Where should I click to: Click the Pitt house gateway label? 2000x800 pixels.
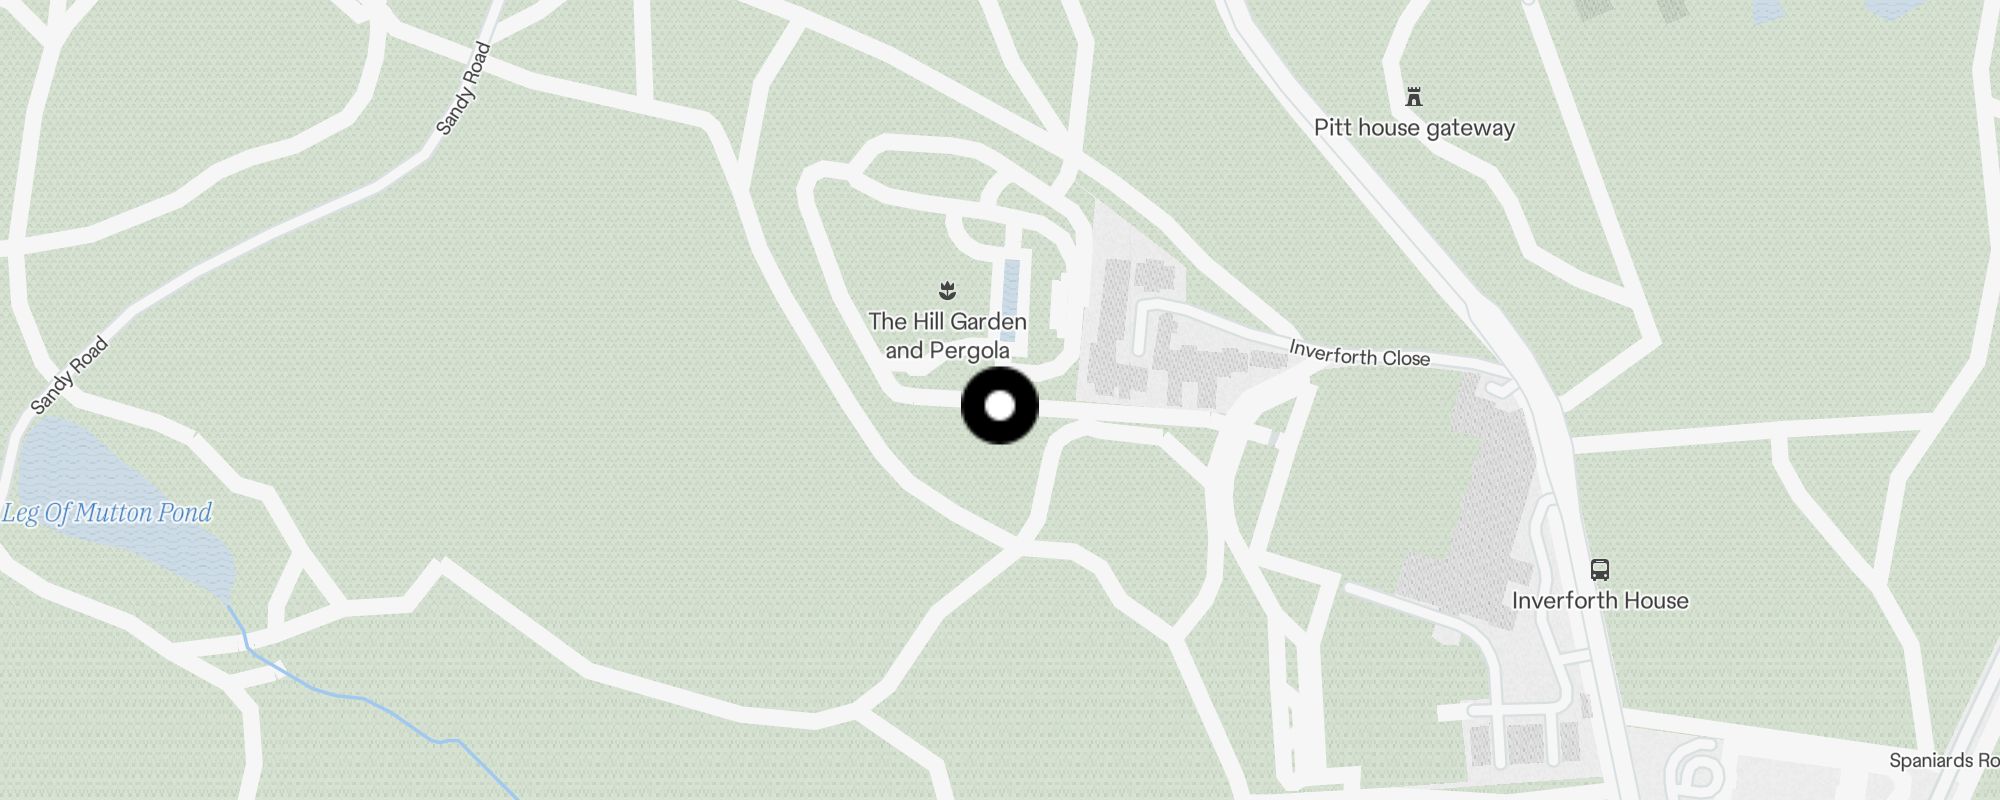1414,128
